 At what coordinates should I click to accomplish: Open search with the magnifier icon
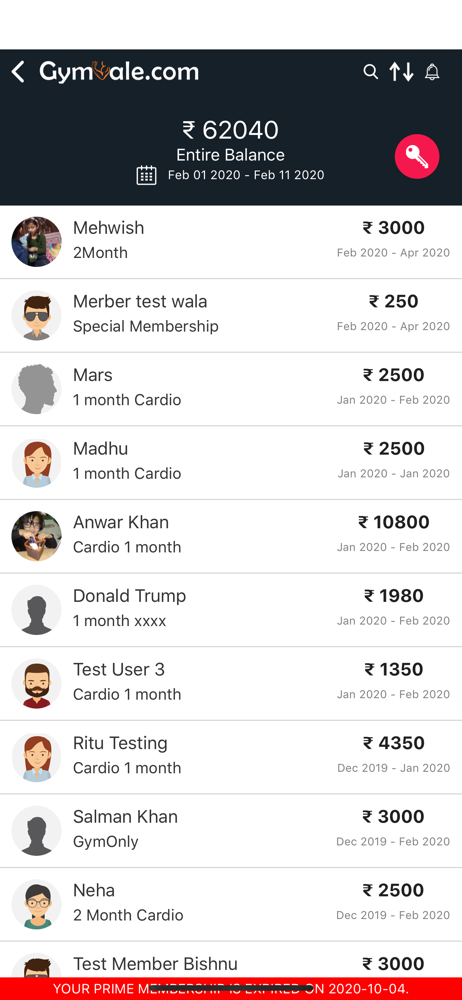pyautogui.click(x=371, y=71)
